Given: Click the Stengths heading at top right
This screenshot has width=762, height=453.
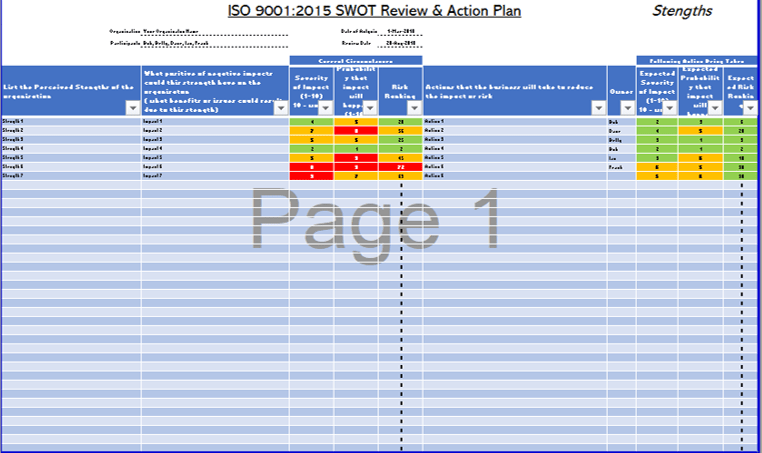Looking at the screenshot, I should [x=682, y=12].
